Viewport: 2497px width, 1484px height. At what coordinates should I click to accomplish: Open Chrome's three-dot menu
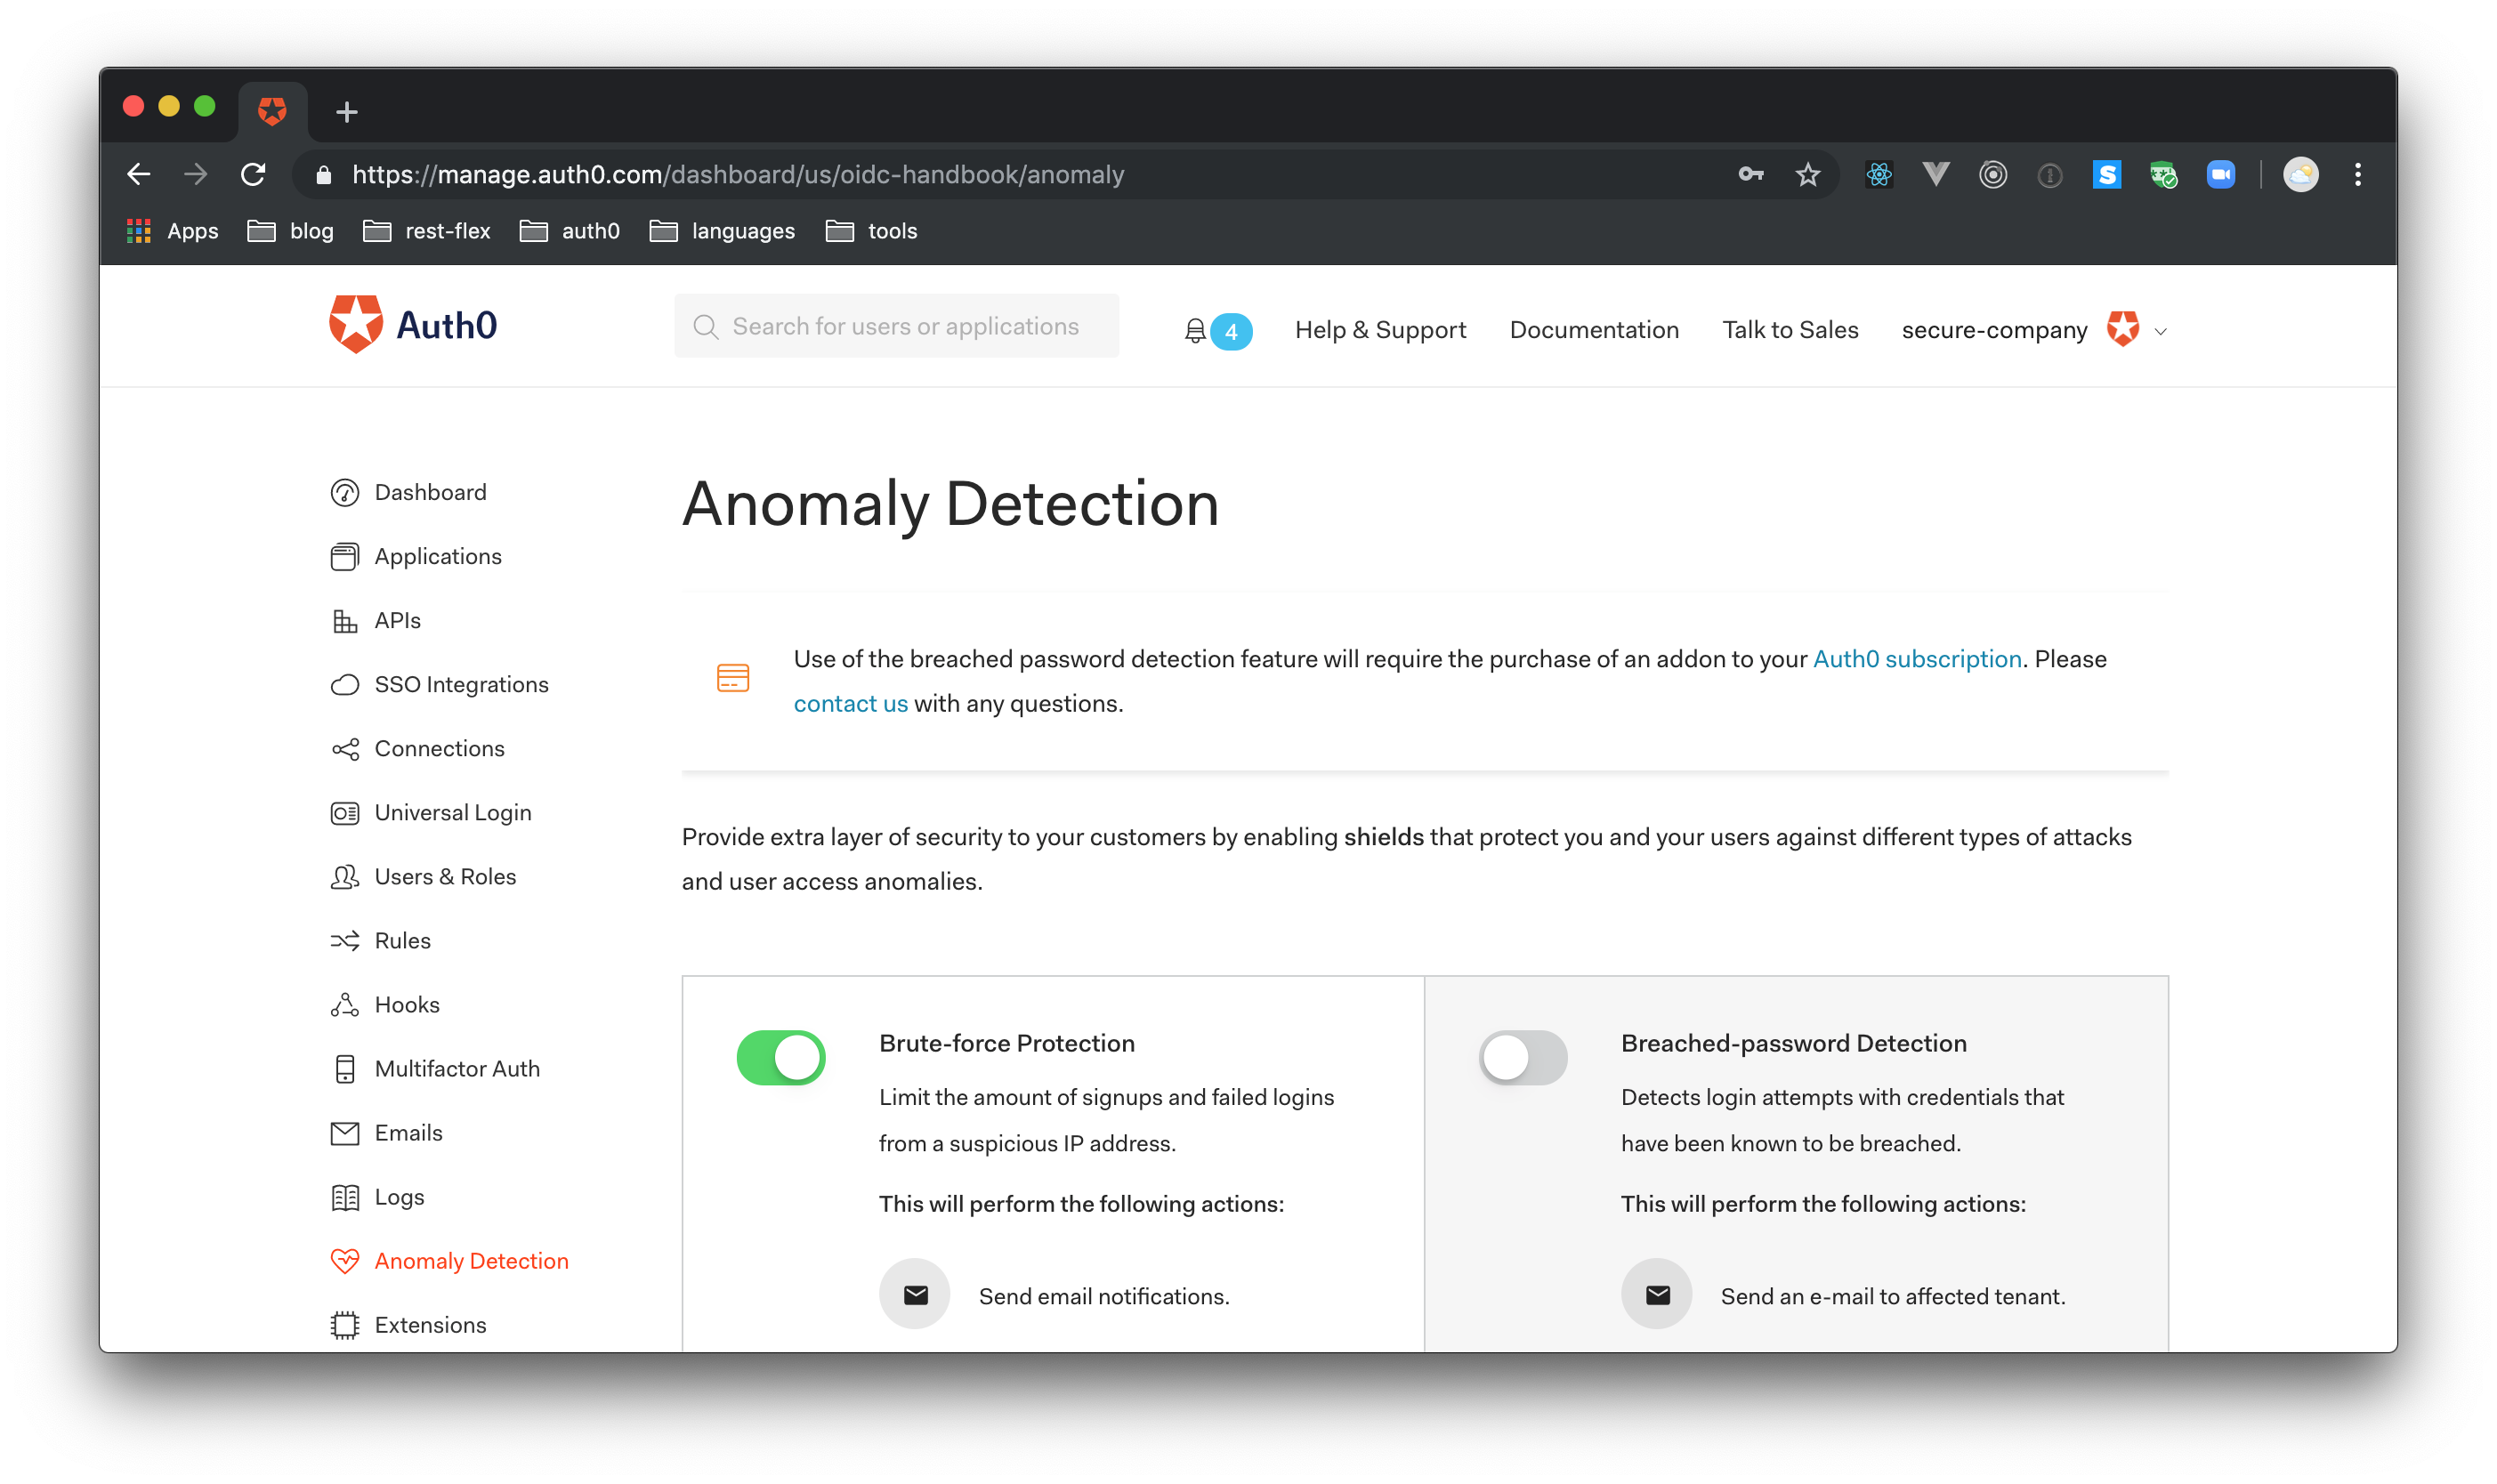point(2358,175)
